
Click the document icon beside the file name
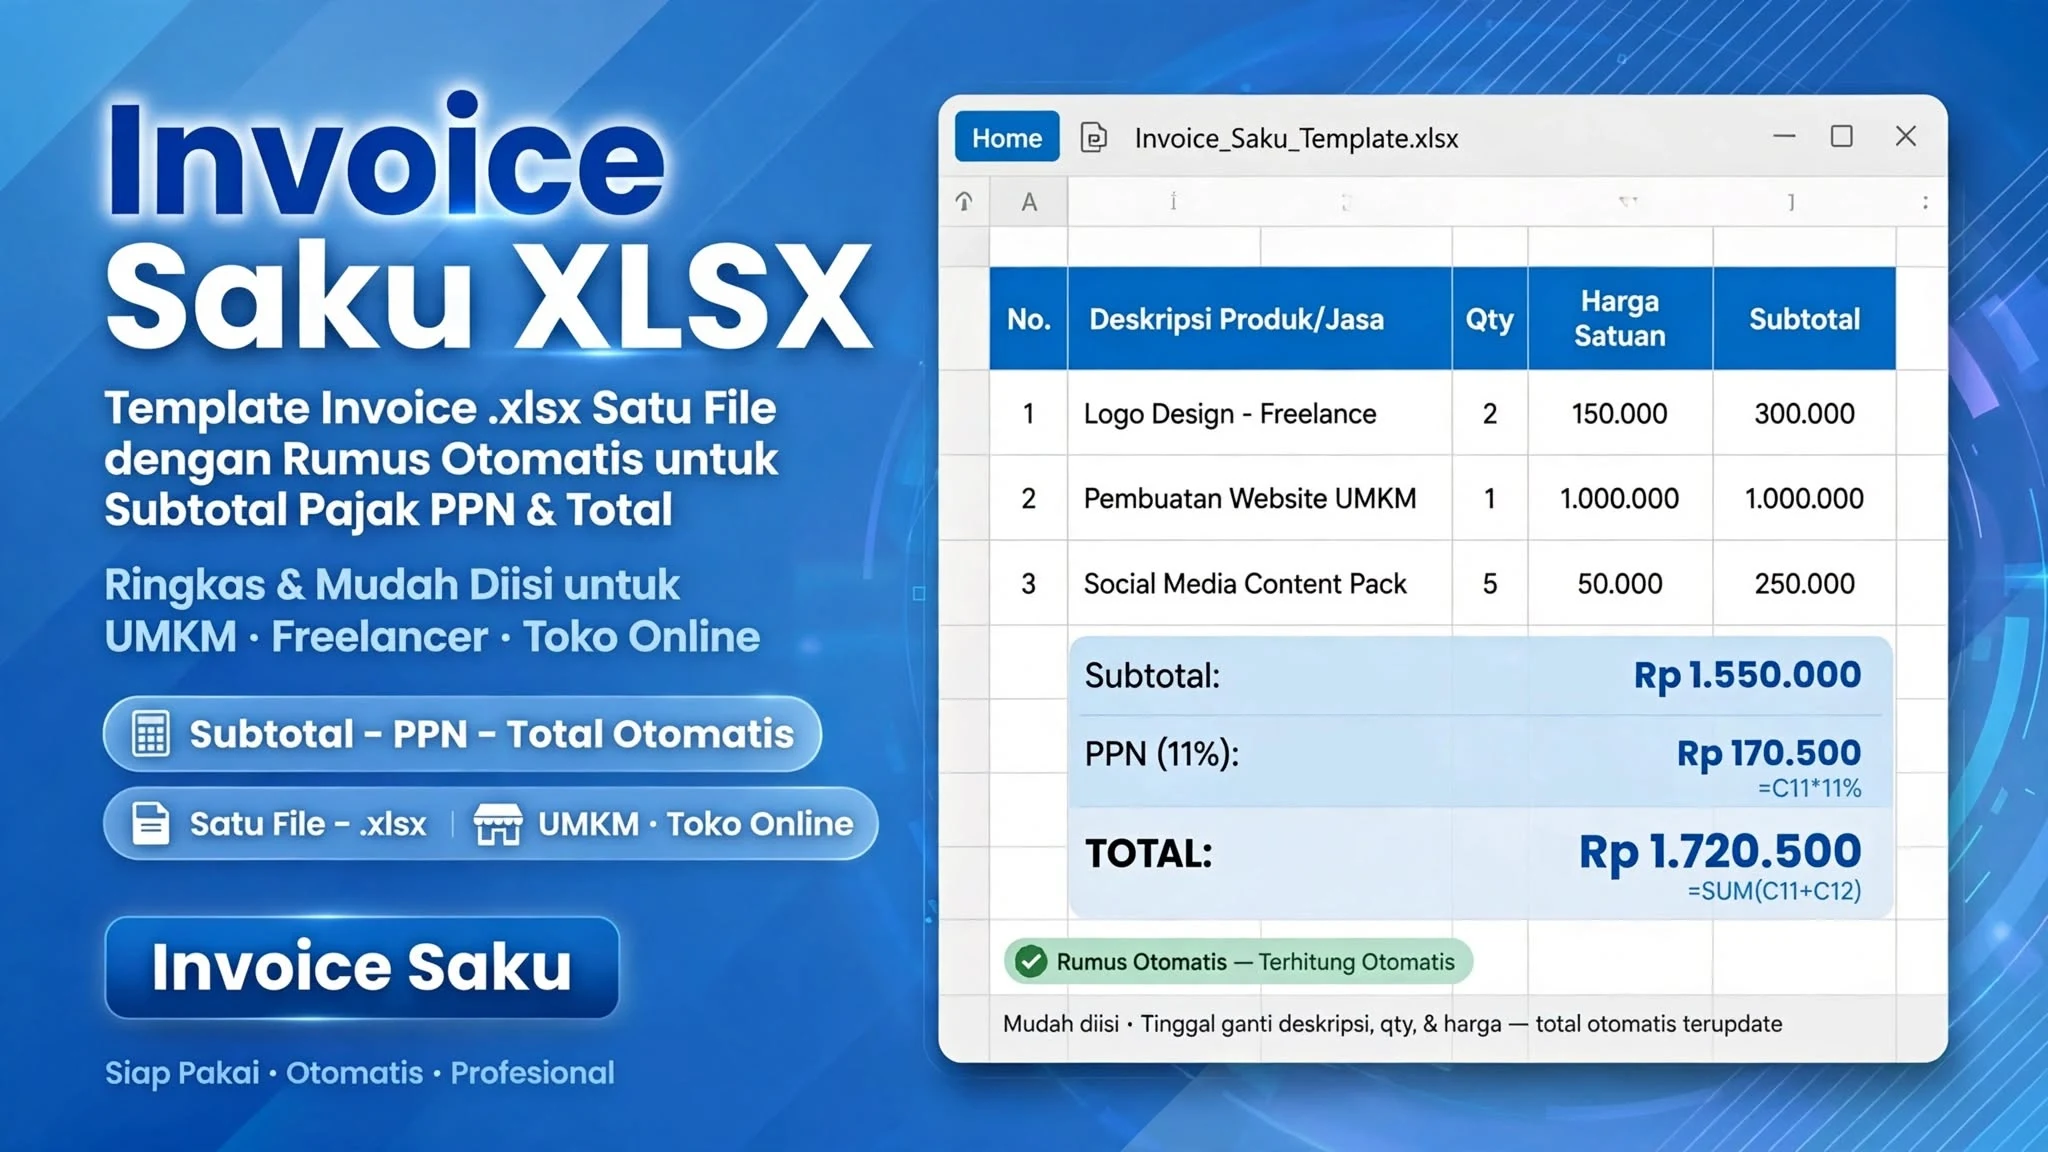[1094, 137]
